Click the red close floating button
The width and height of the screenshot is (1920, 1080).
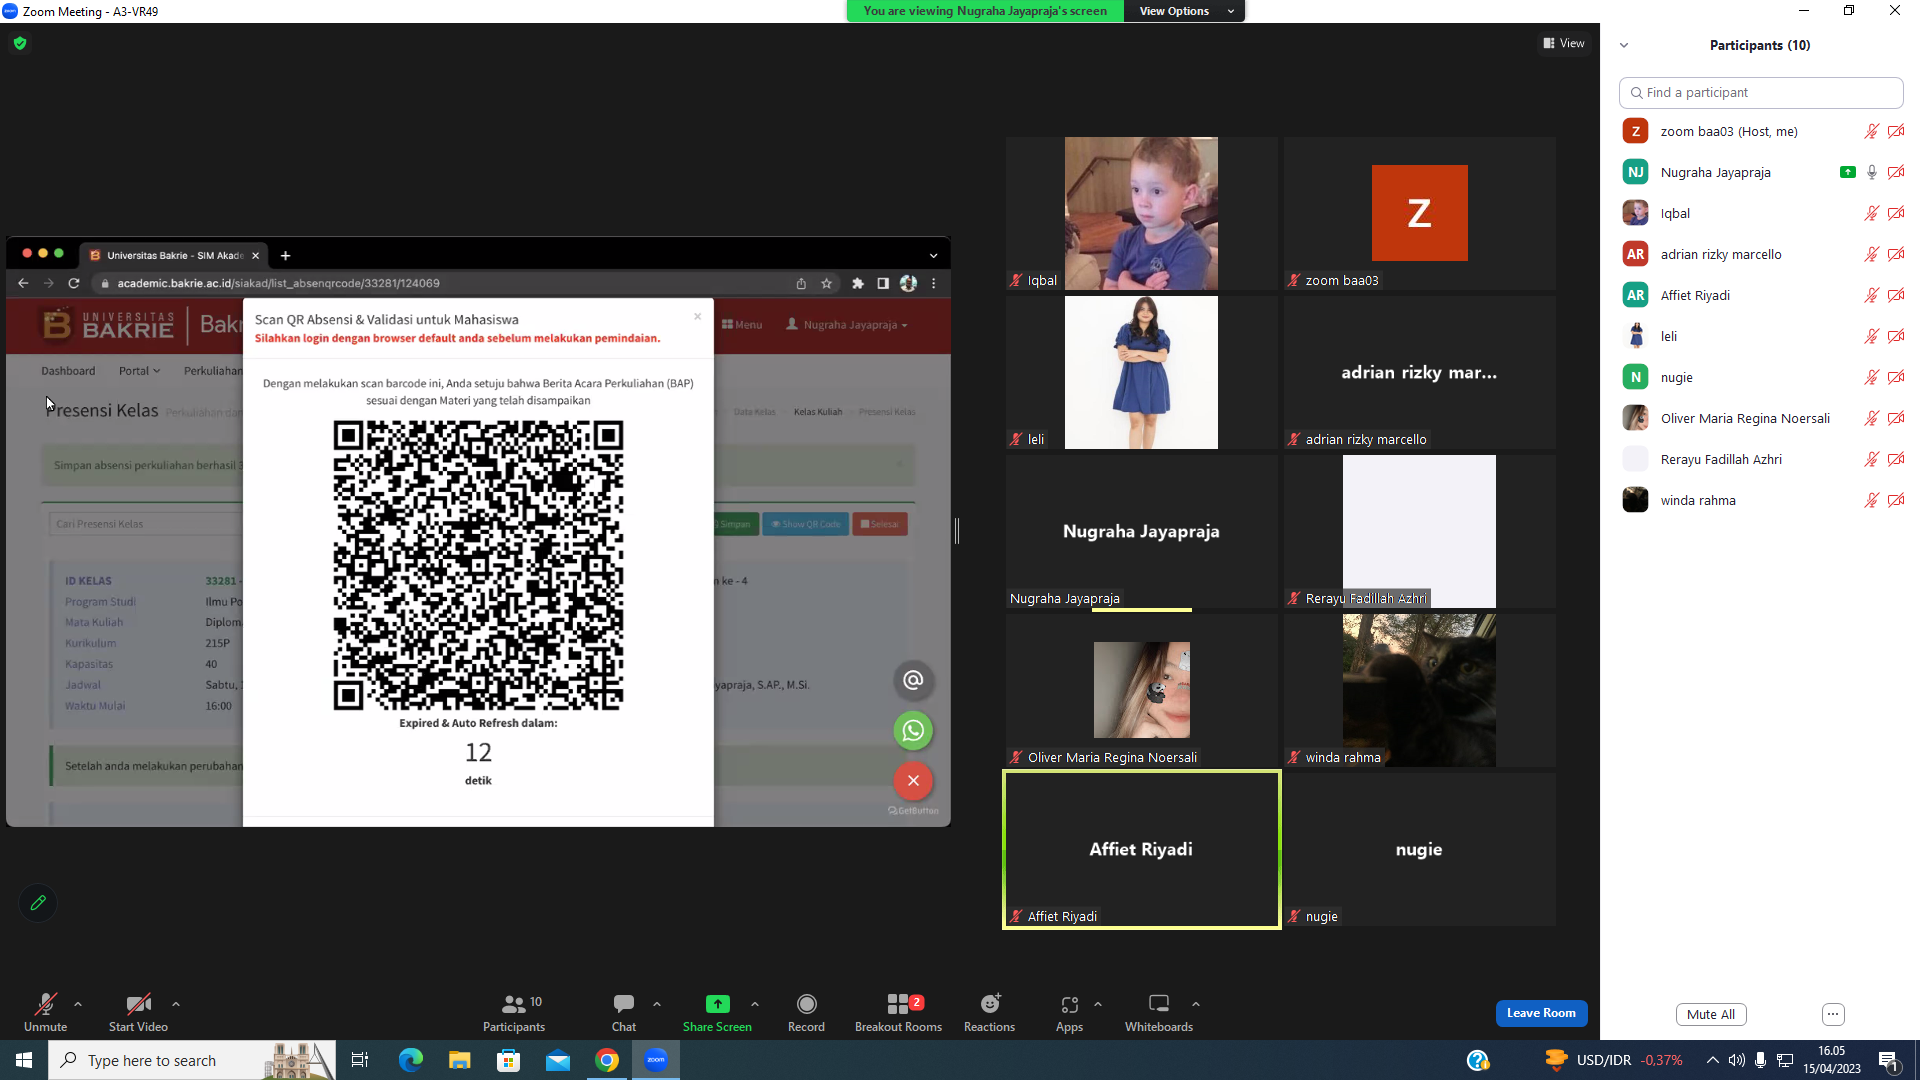pyautogui.click(x=913, y=781)
